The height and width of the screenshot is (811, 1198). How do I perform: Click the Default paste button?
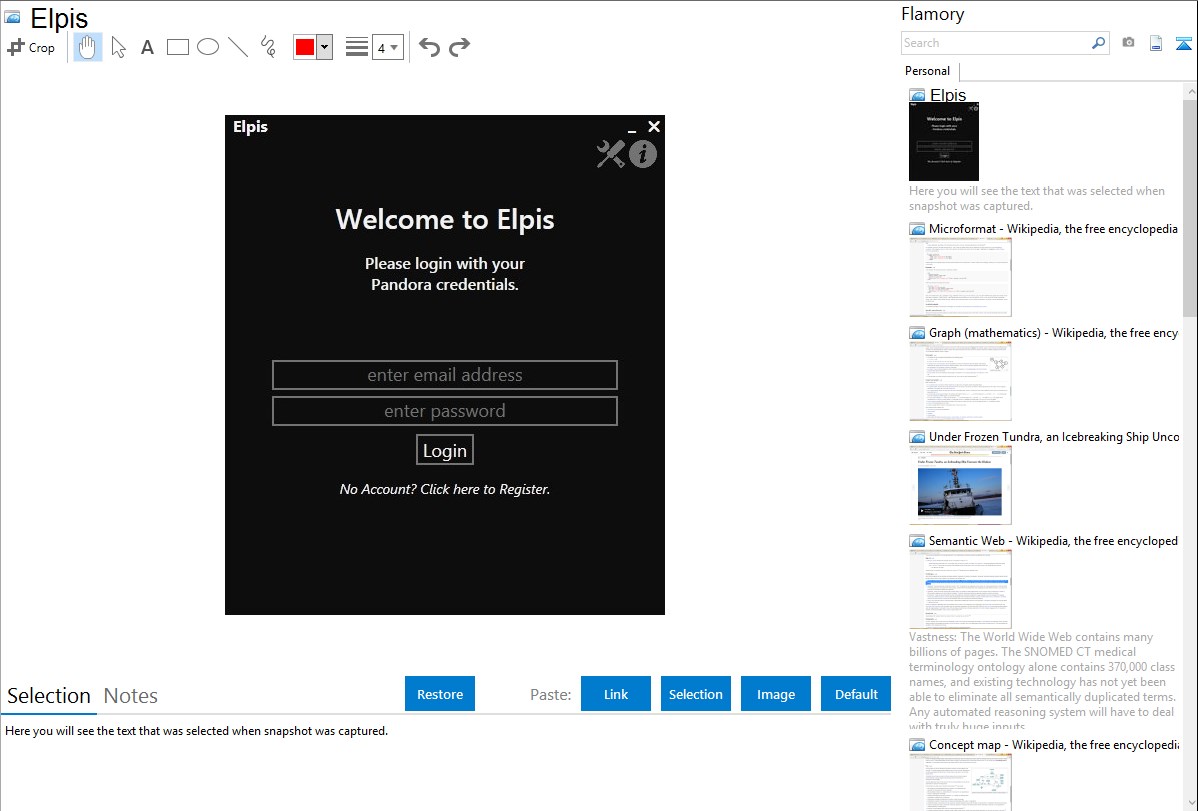856,694
